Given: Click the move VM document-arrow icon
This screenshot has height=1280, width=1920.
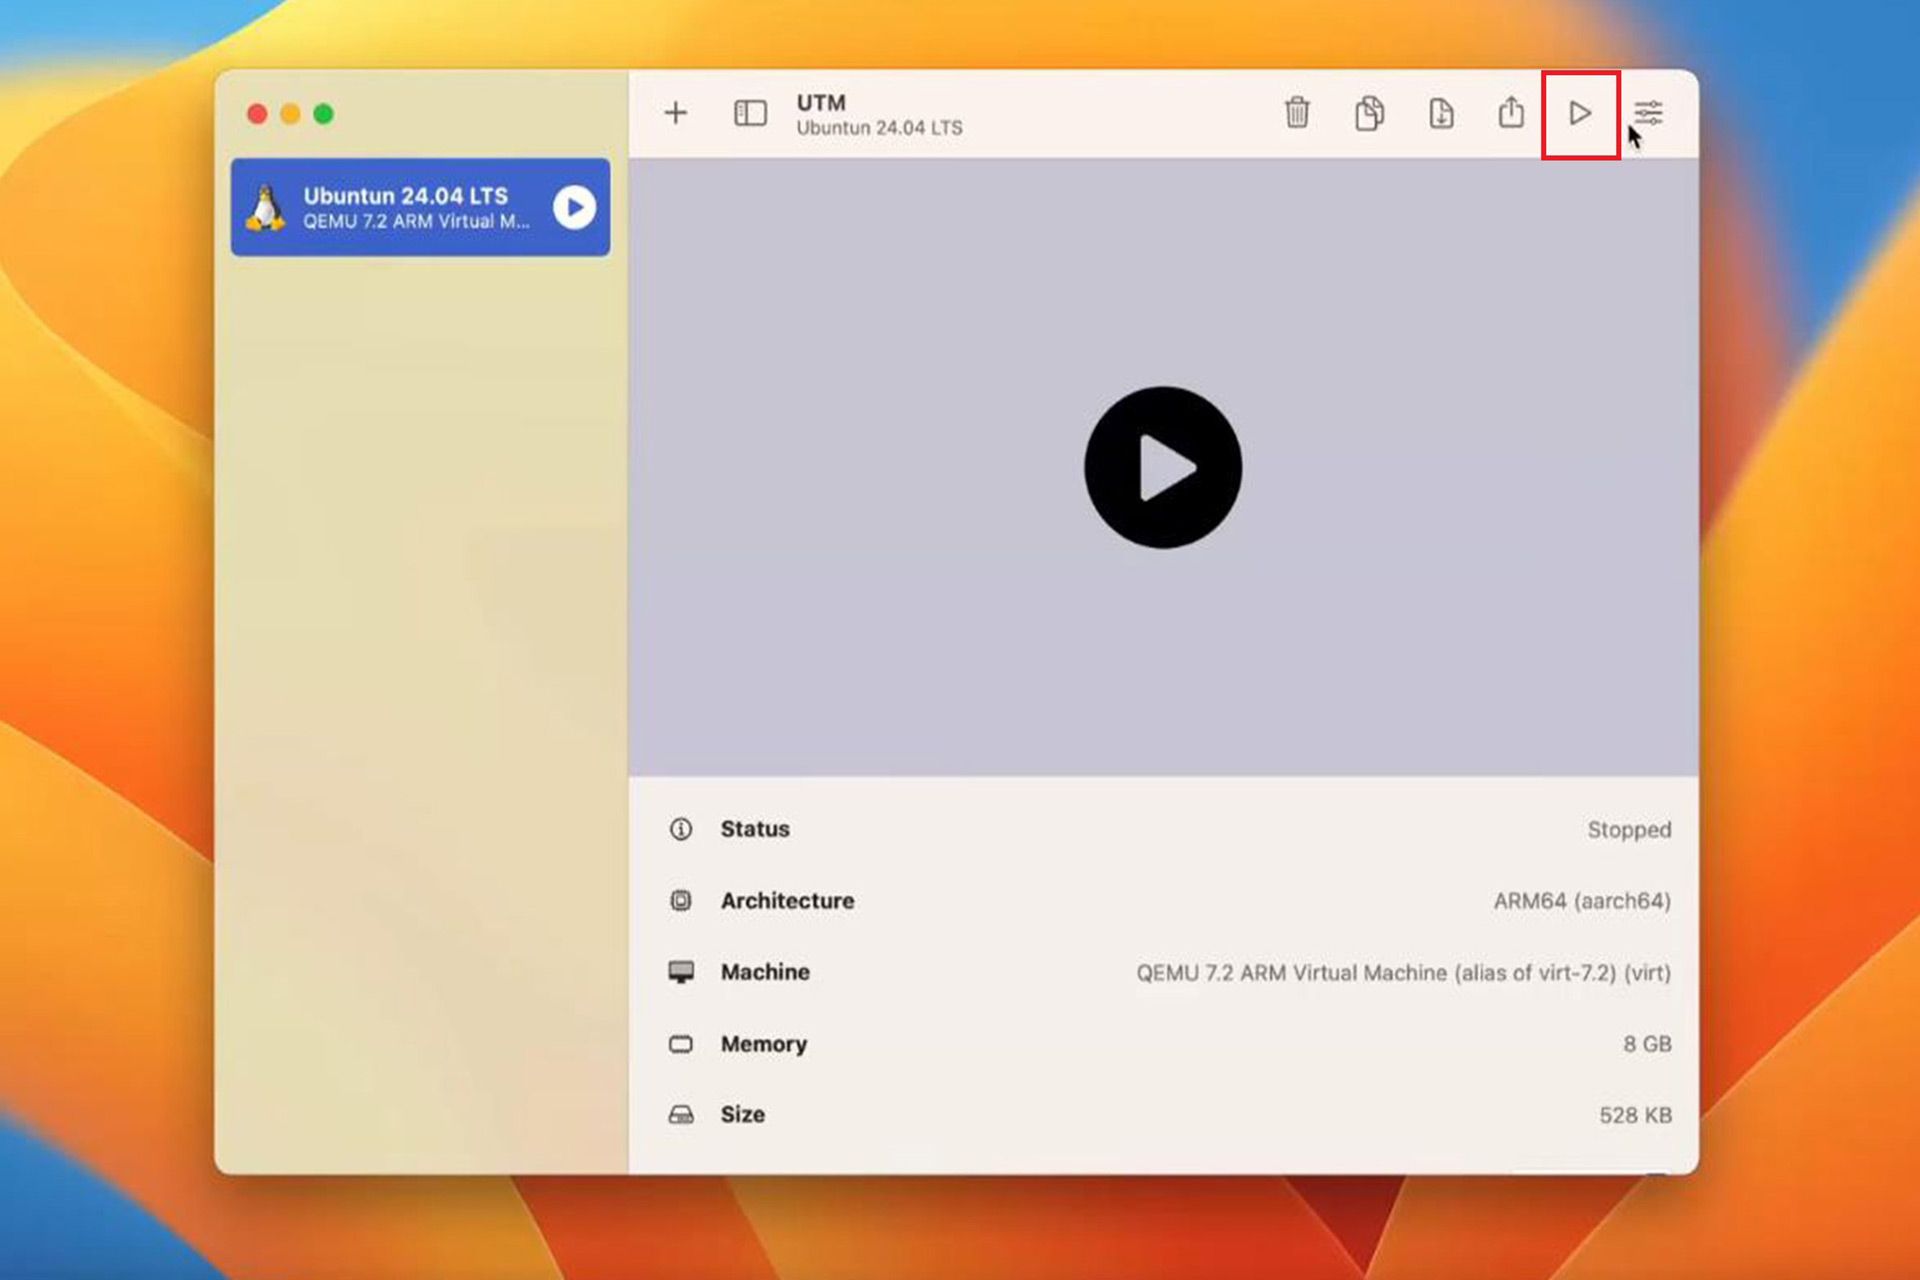Looking at the screenshot, I should coord(1441,113).
